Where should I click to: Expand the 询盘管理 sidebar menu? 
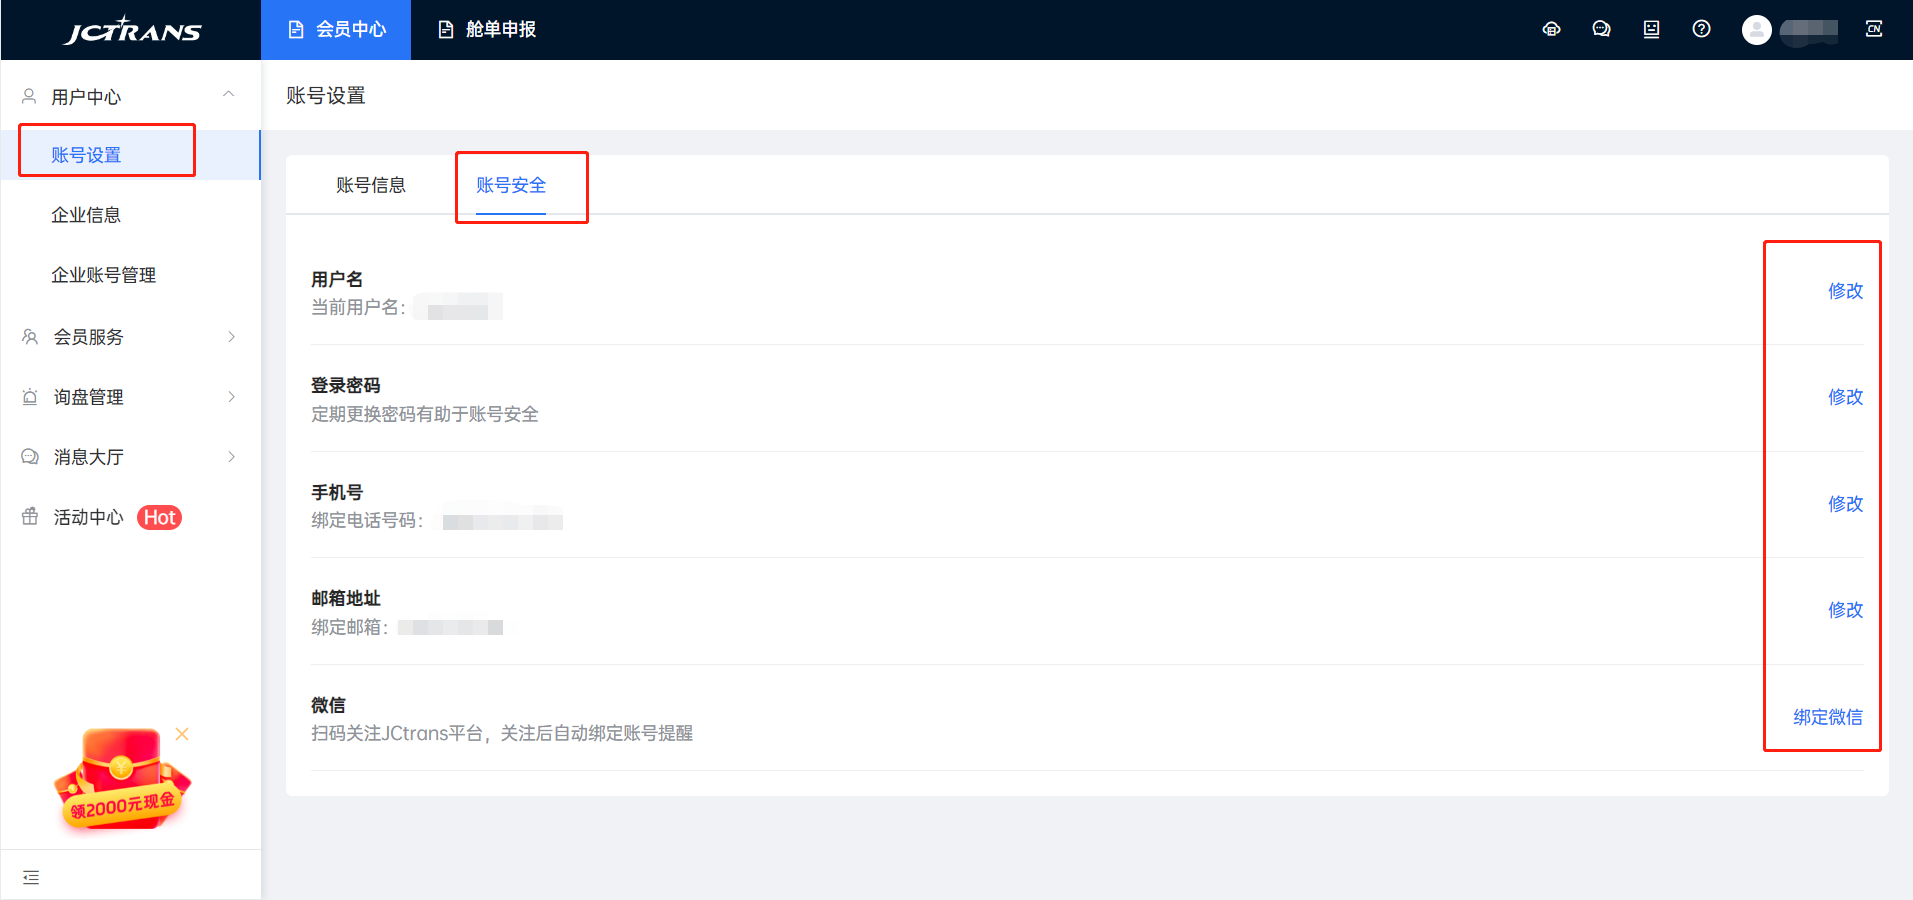tap(130, 397)
